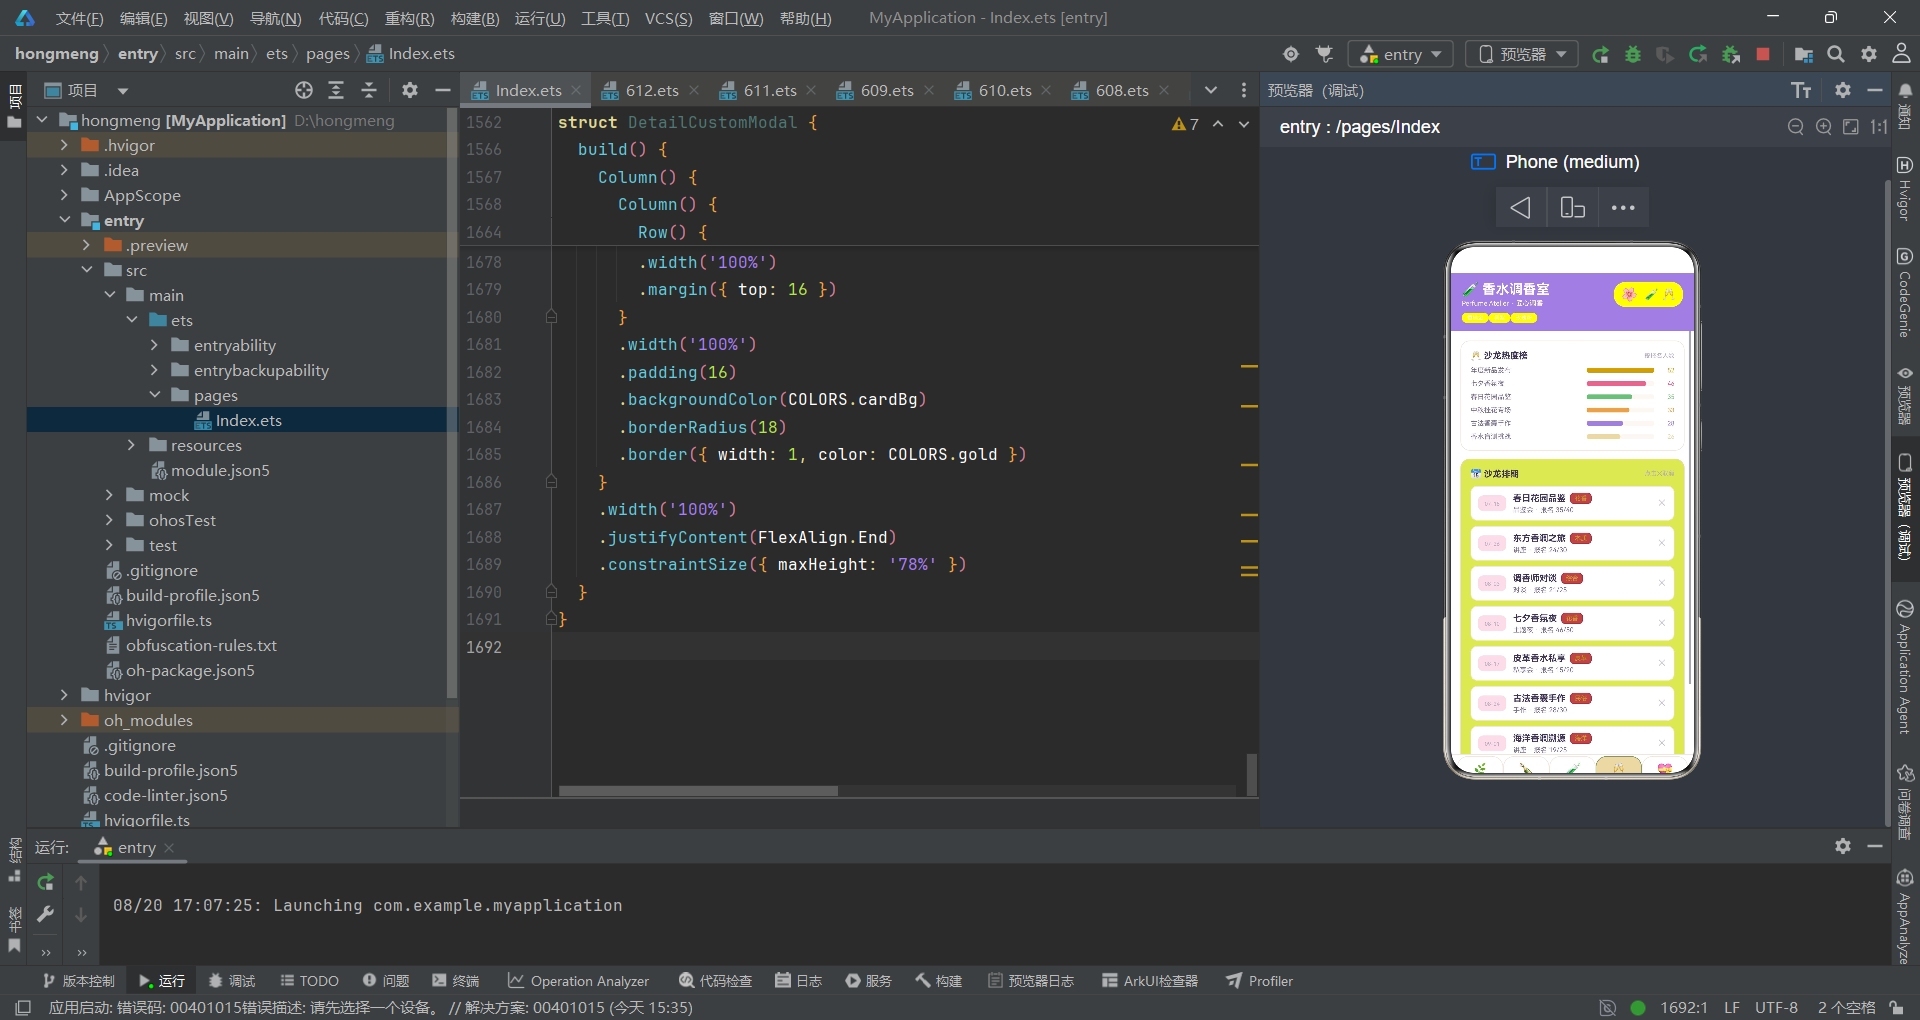Open the CodeGenie side panel

(1904, 292)
